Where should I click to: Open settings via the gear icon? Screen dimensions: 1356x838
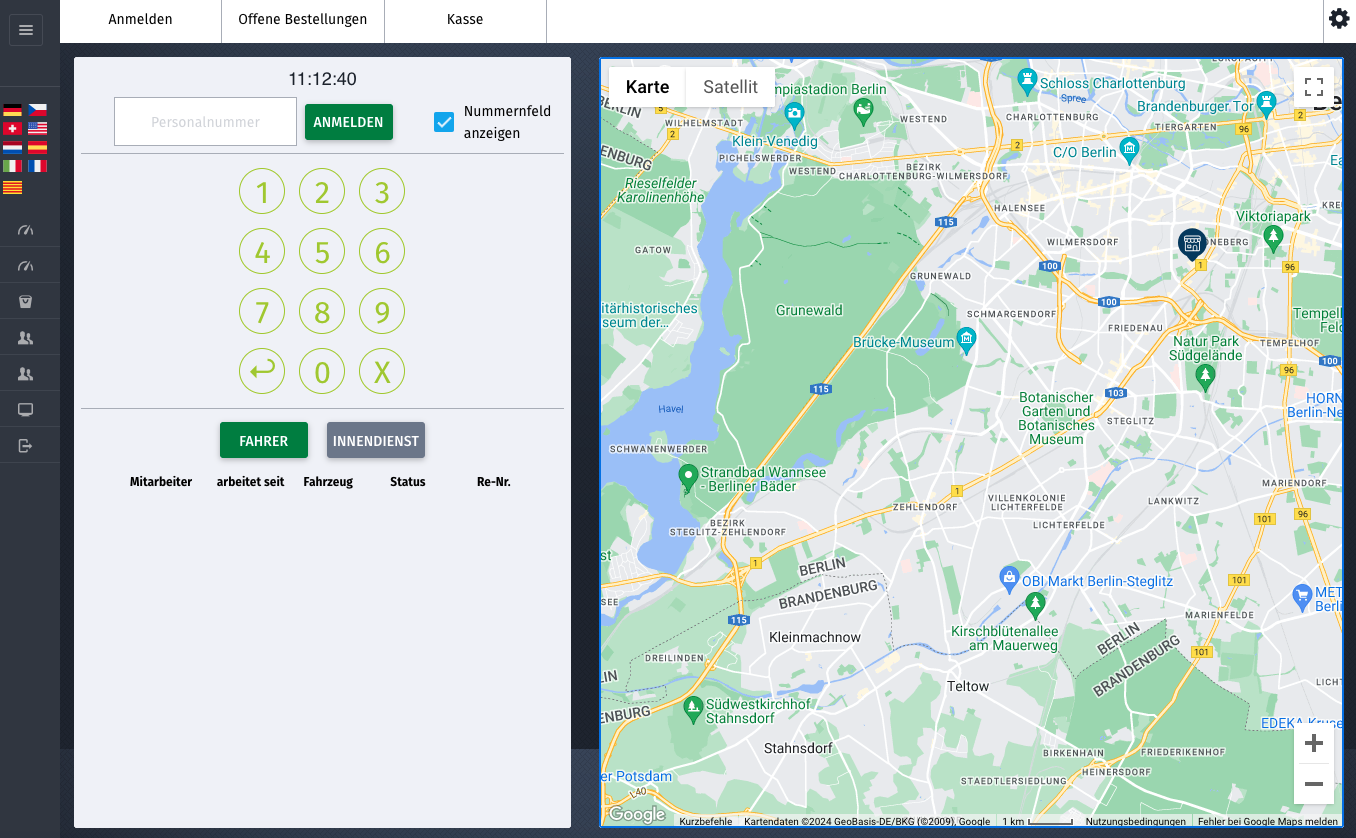pos(1339,19)
